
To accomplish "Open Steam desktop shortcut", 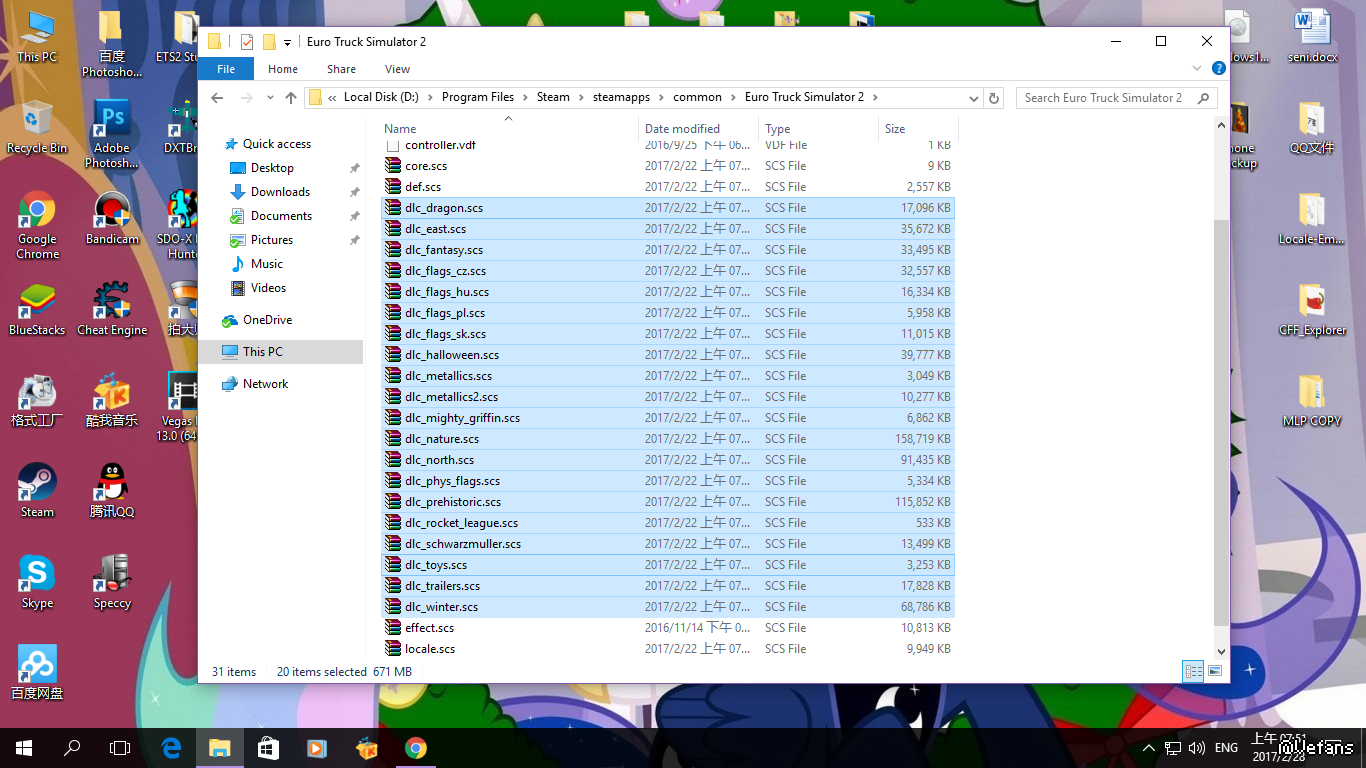I will click(37, 491).
